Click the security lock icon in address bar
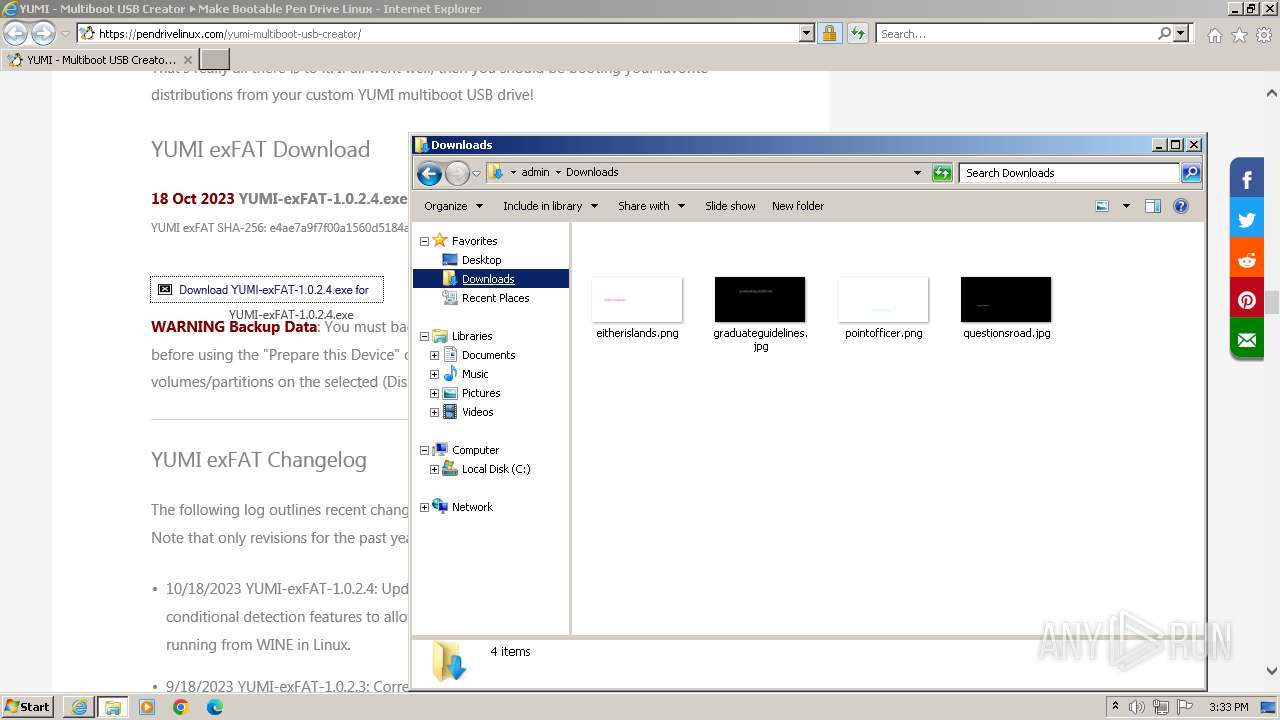 tap(829, 34)
